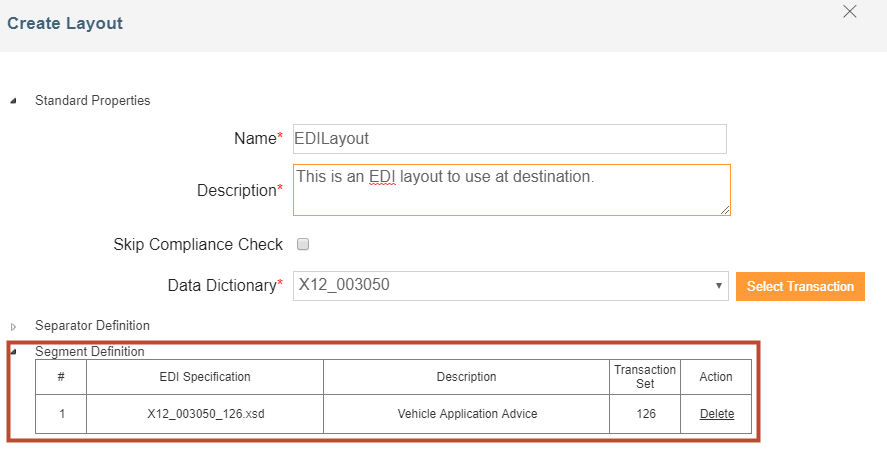Collapse the Segment Definition section
Viewport: 887px width, 450px height.
[x=13, y=352]
